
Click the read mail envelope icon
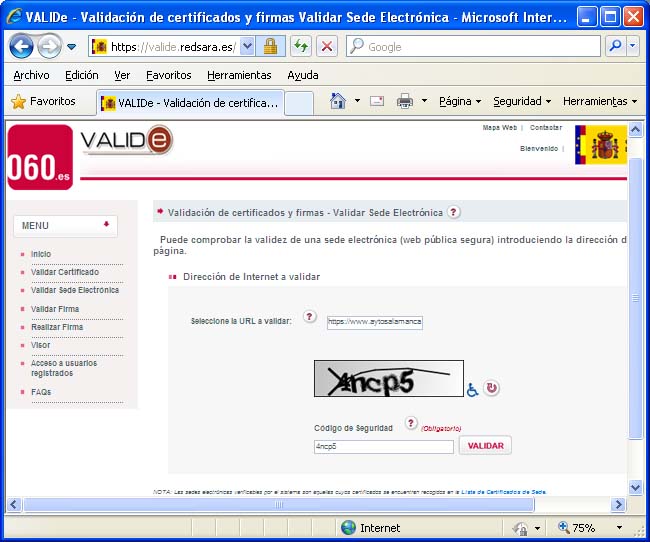coord(377,101)
